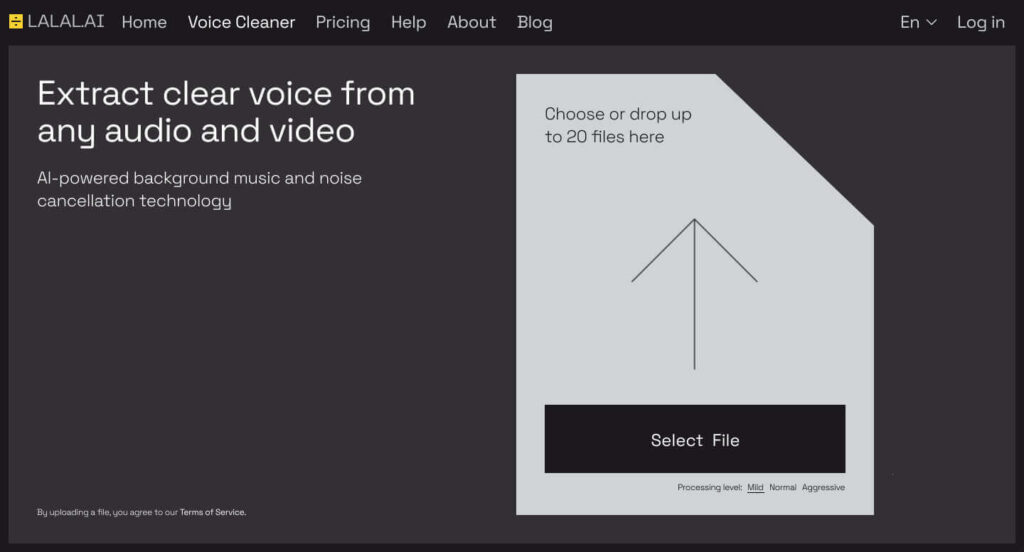Click 'Choose or drop up to 20 files' text

coord(618,125)
